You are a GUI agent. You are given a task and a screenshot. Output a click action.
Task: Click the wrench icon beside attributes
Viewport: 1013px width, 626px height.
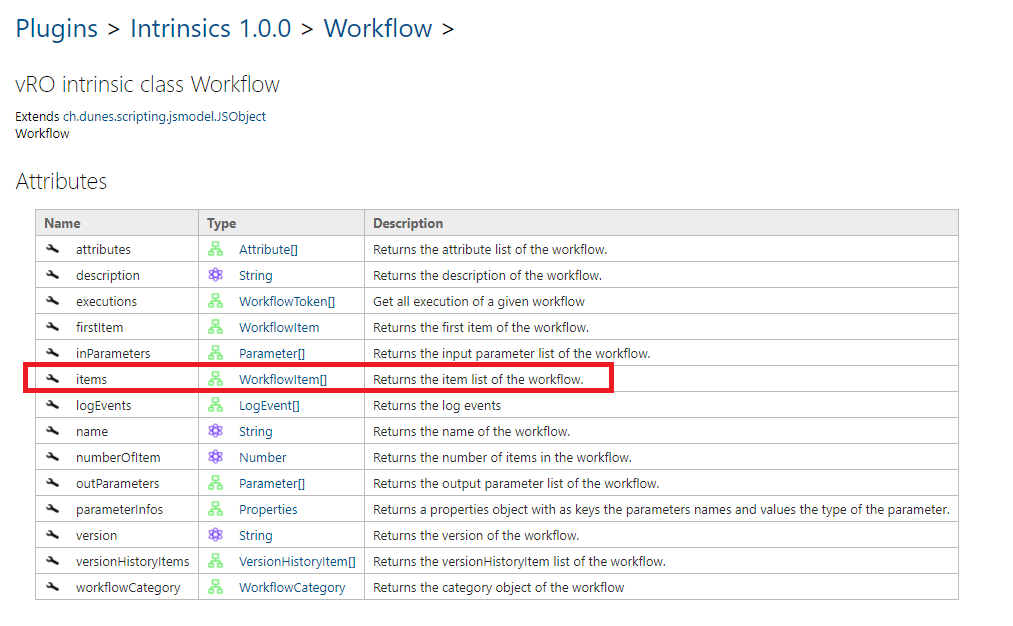coord(52,249)
